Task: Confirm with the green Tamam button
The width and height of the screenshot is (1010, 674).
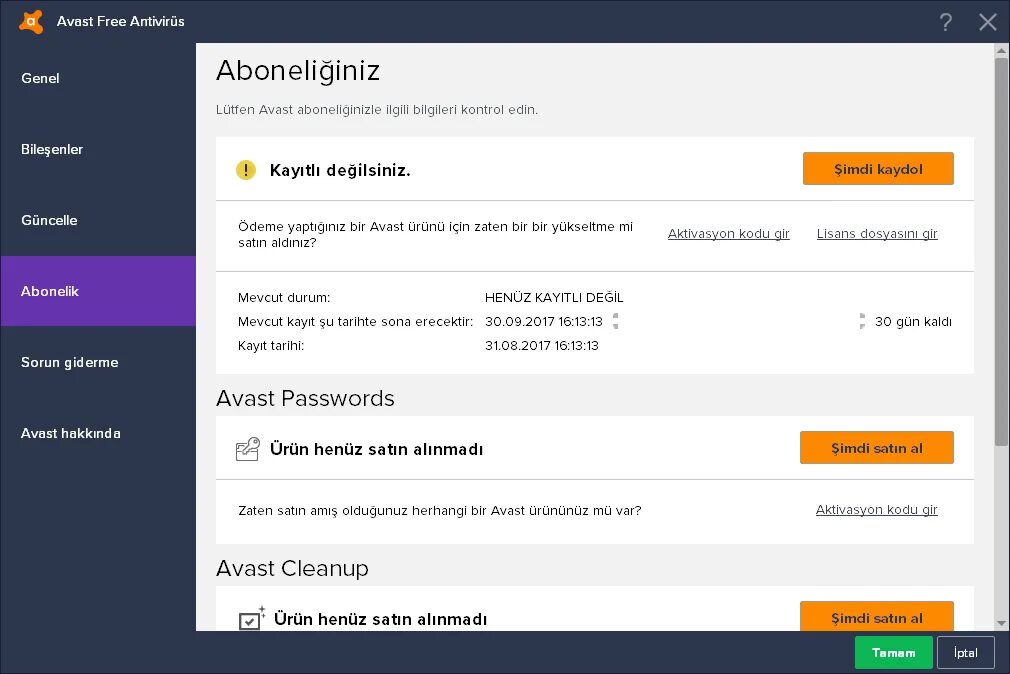Action: tap(893, 652)
